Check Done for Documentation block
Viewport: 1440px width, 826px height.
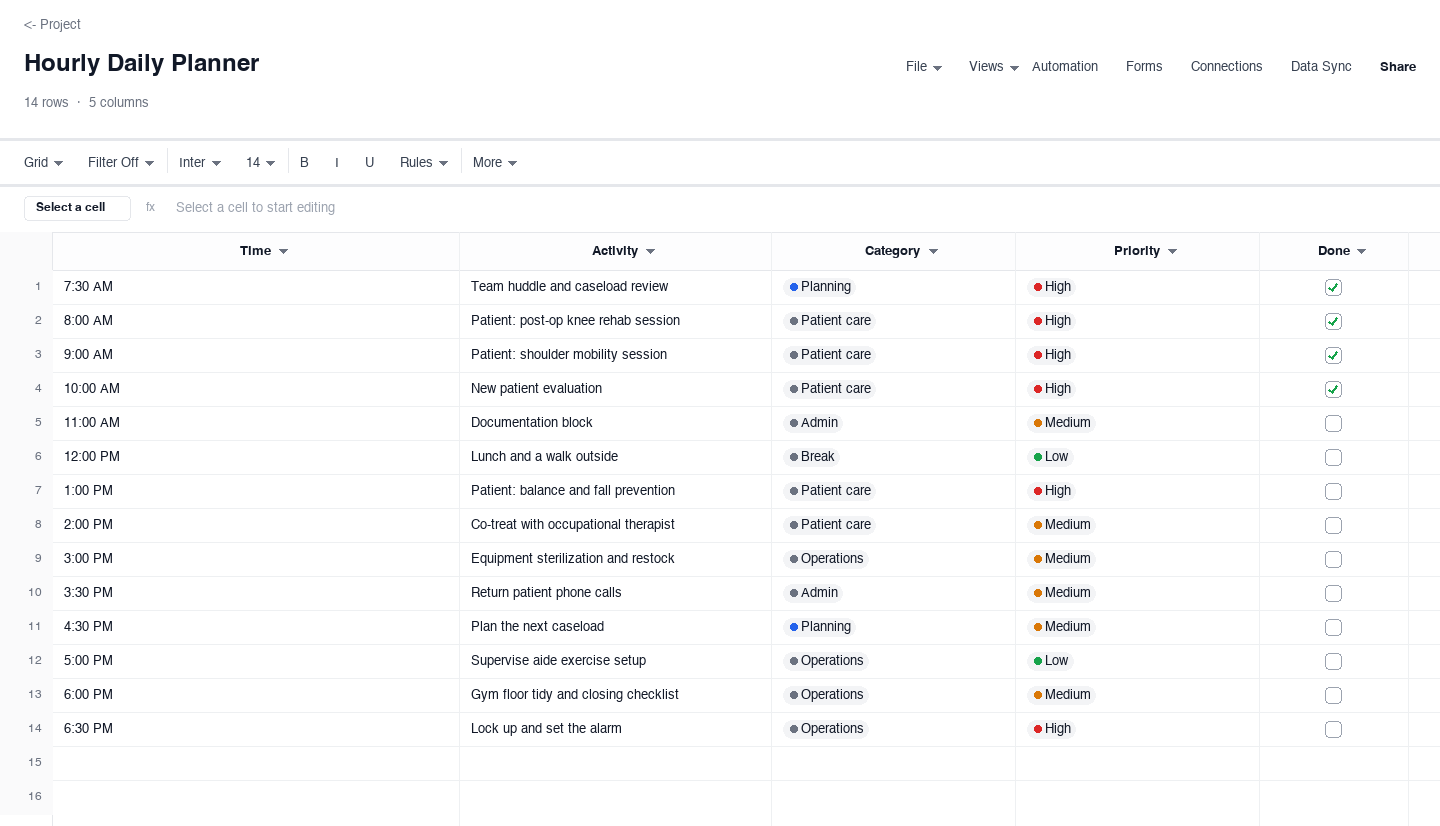coord(1333,423)
